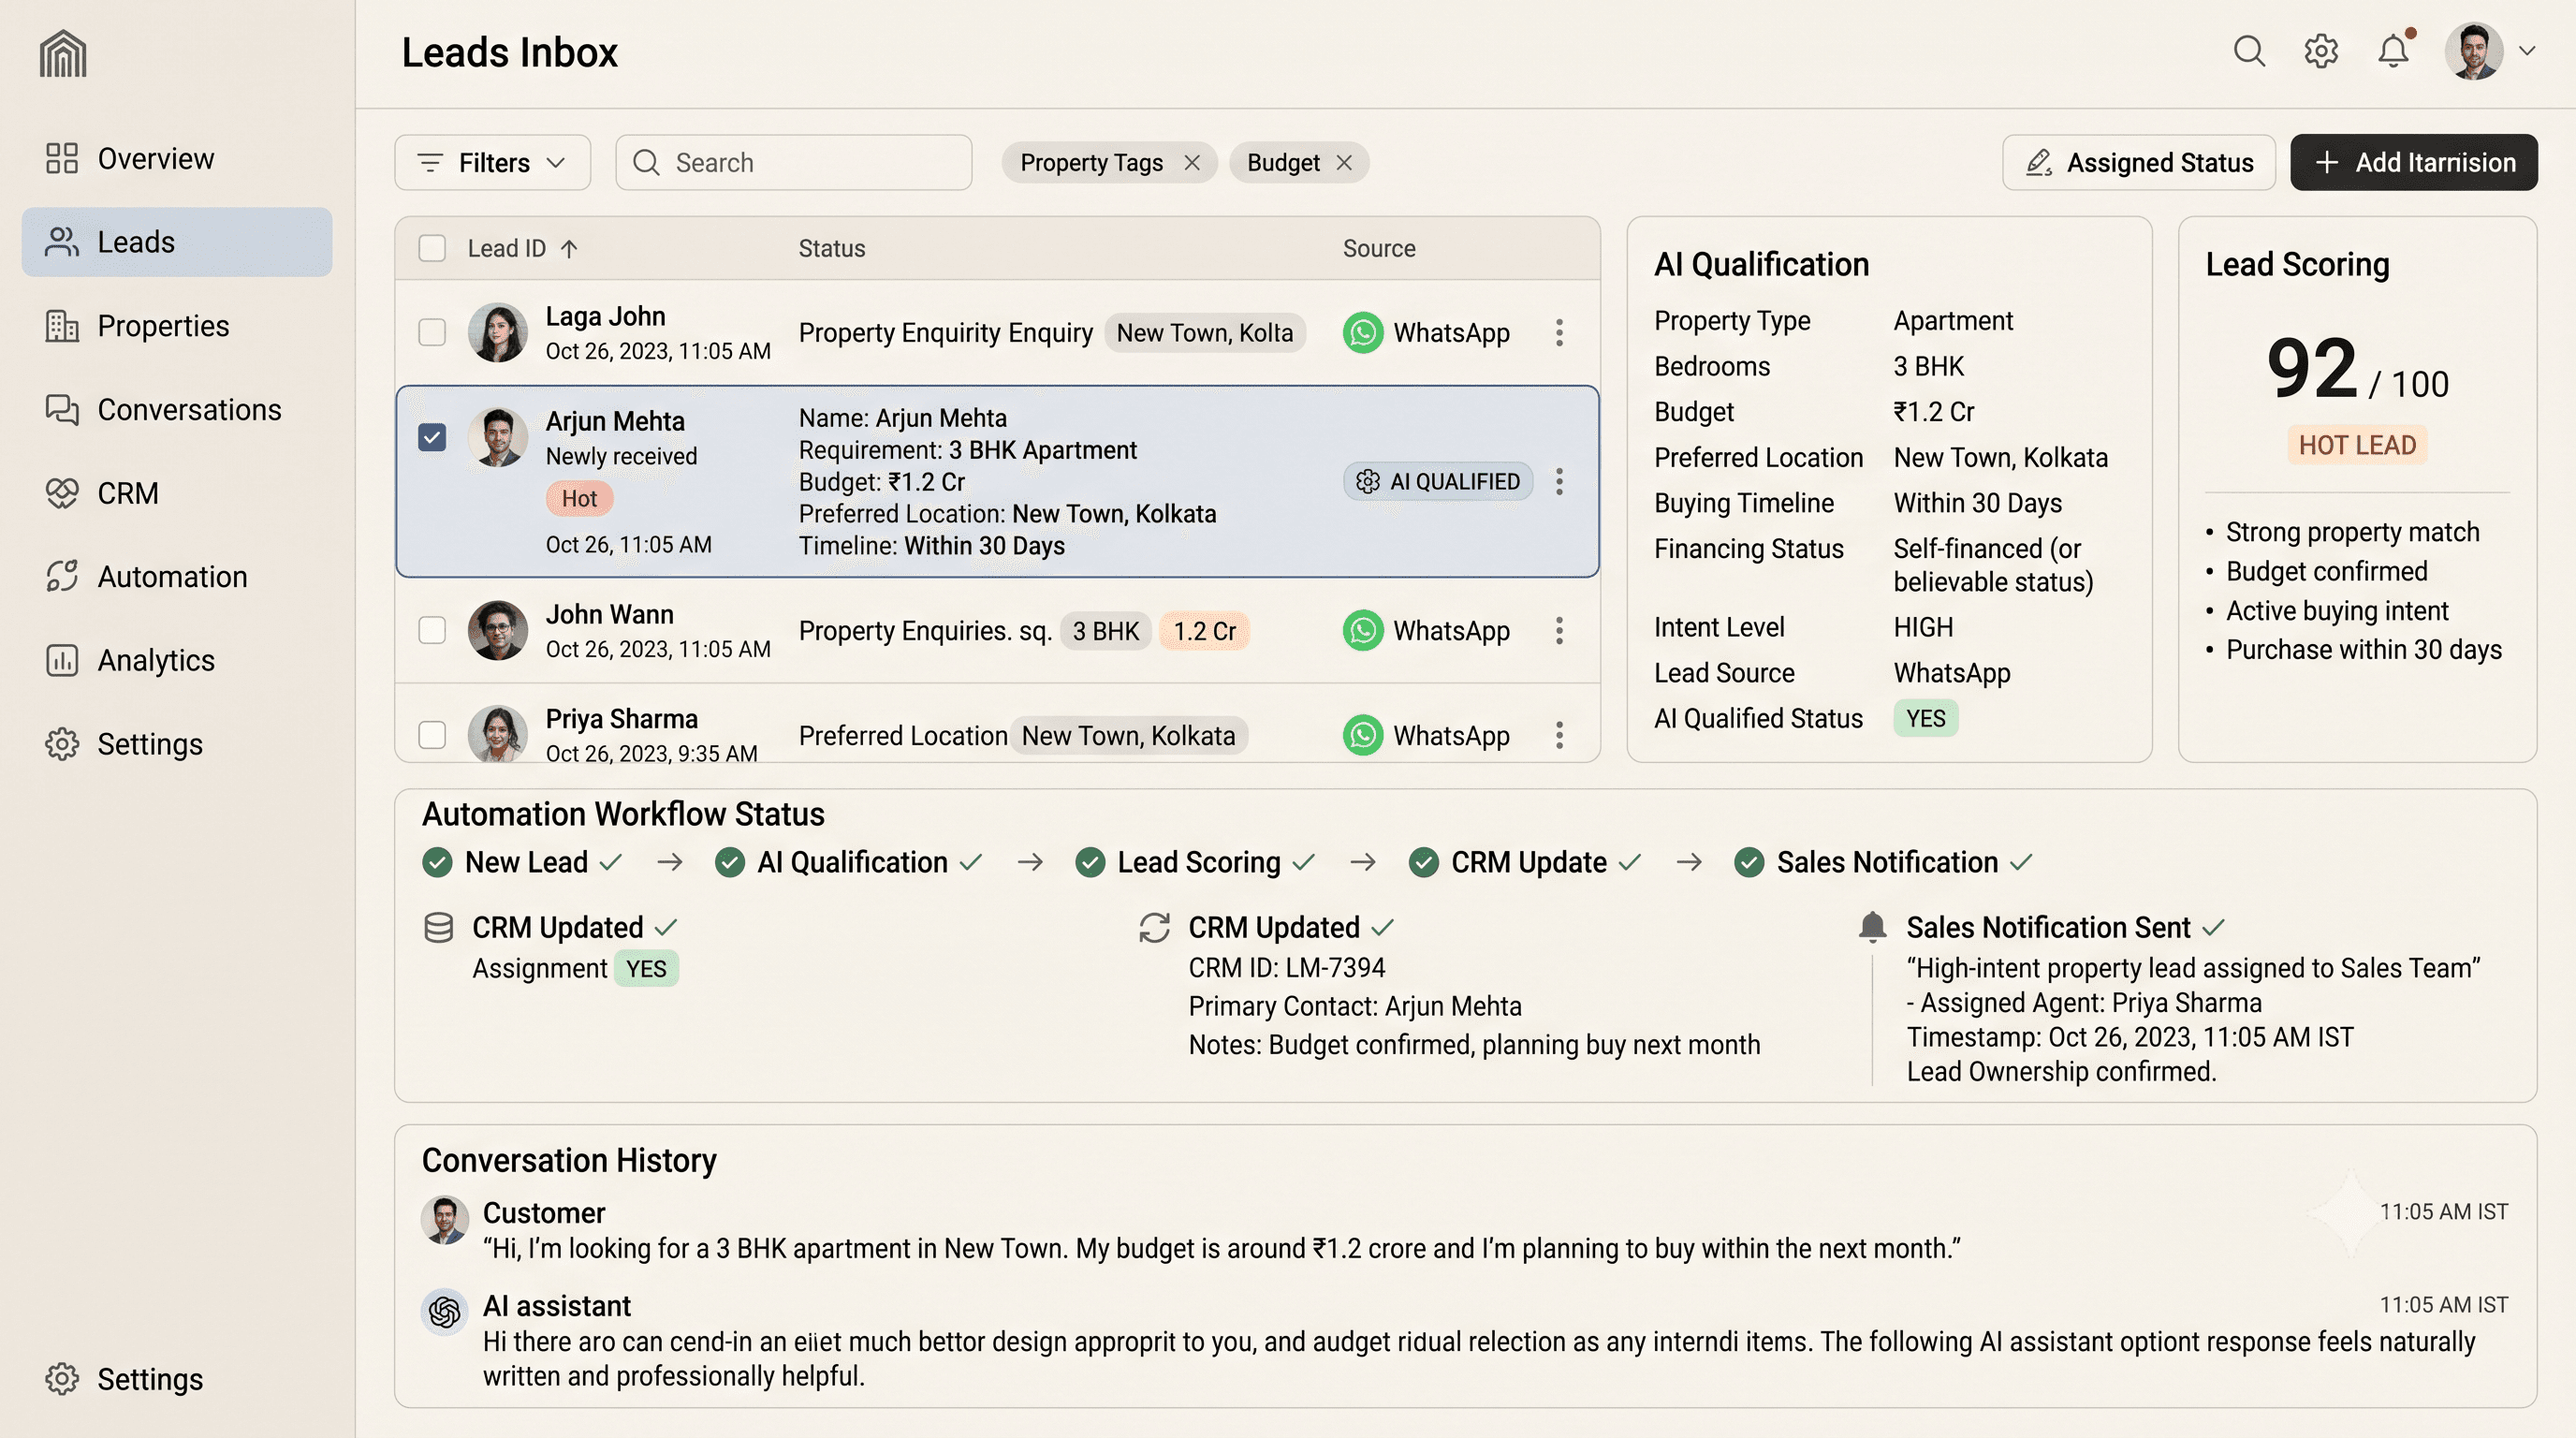Click the user profile avatar
The height and width of the screenshot is (1438, 2576).
click(x=2474, y=51)
